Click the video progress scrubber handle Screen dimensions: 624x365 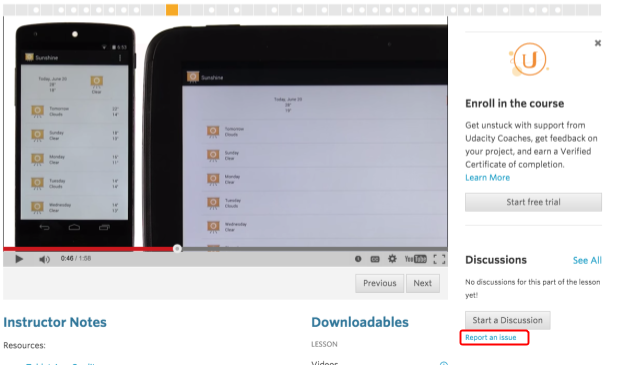point(177,248)
